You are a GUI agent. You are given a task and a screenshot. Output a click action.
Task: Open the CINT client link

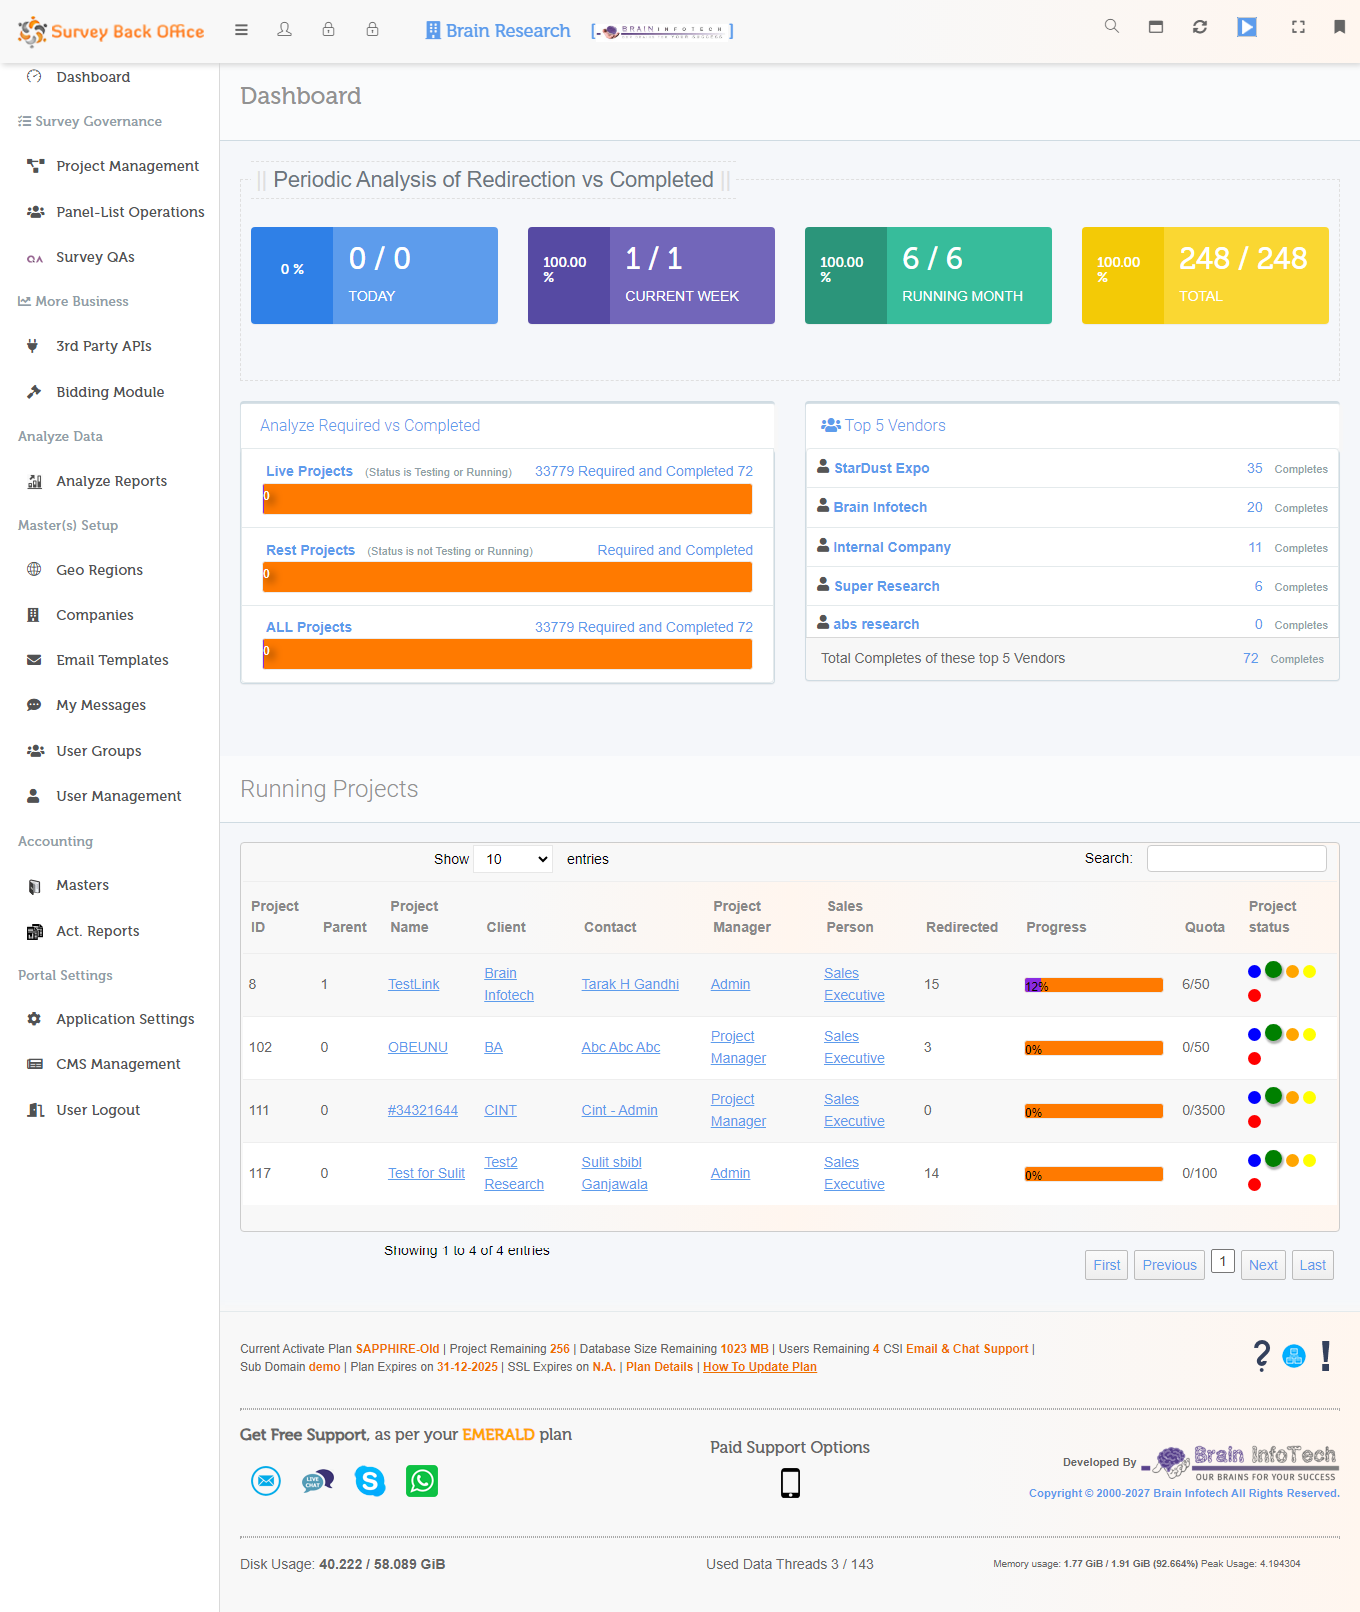[500, 1110]
